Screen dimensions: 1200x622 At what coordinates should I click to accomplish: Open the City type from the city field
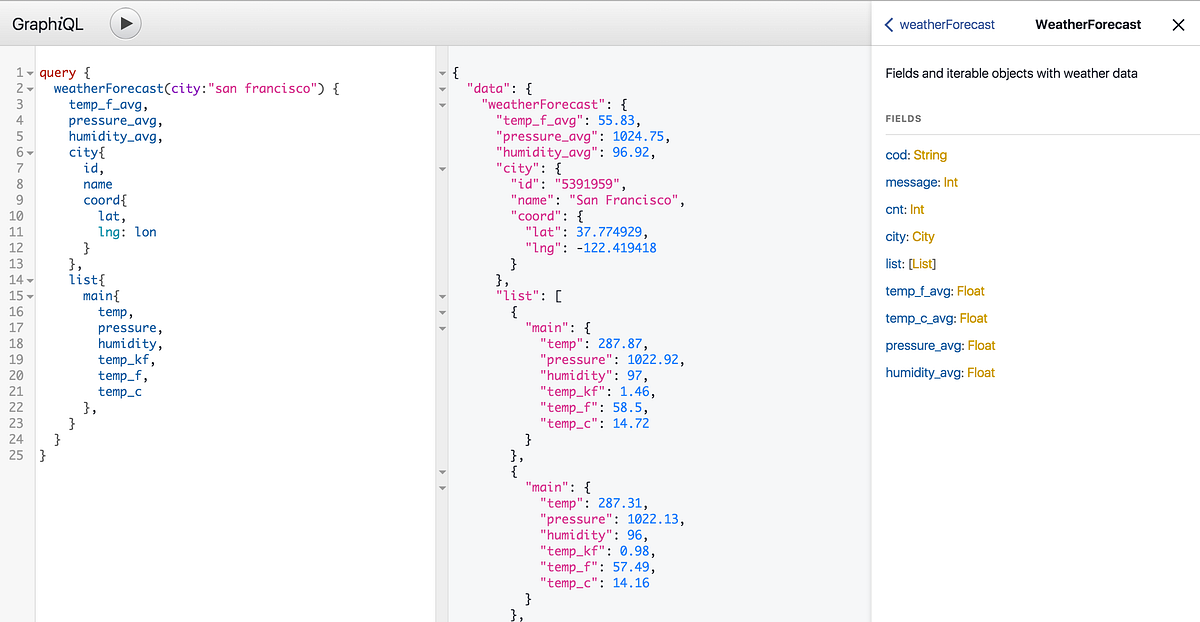pos(925,236)
